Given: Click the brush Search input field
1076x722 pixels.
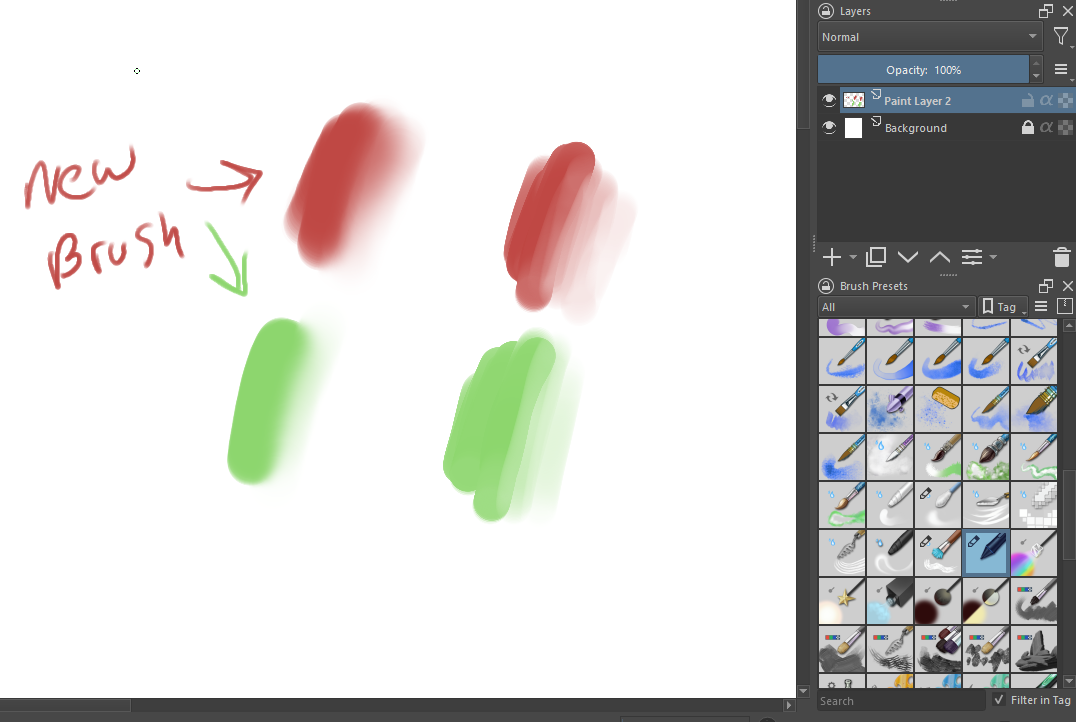Looking at the screenshot, I should pyautogui.click(x=901, y=701).
